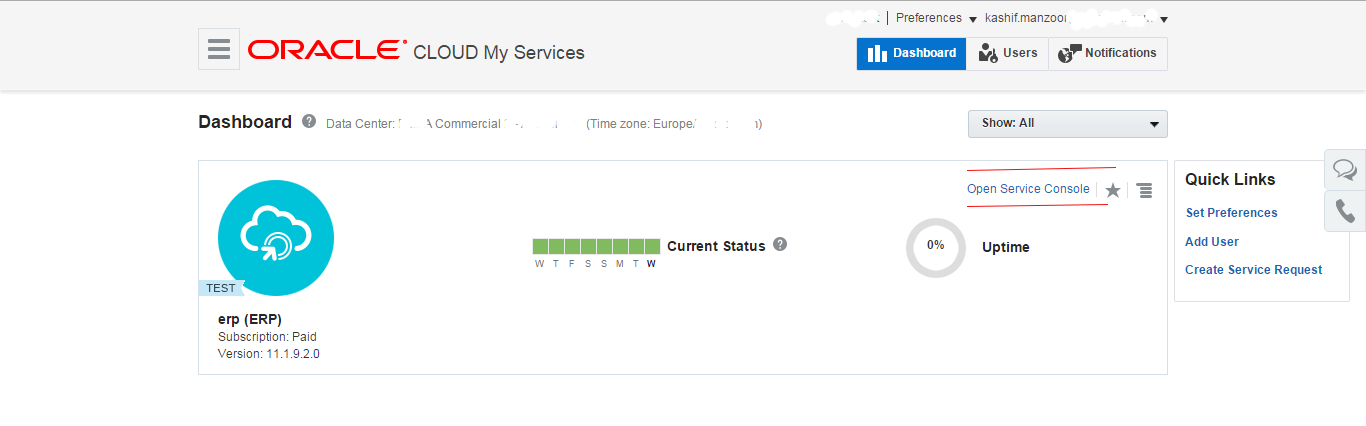Click the Dashboard help question icon
This screenshot has height=426, width=1366.
(x=309, y=122)
